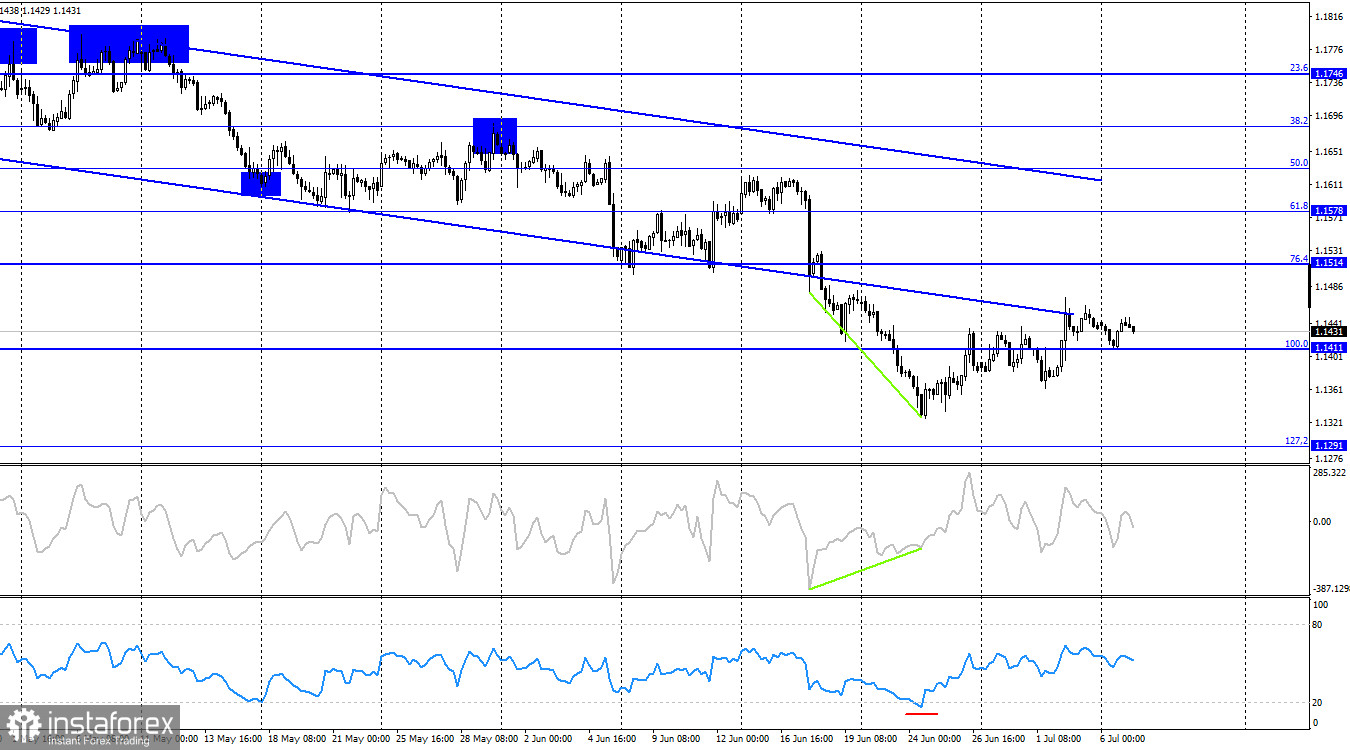Select the 61.8 Fibonacci level label
This screenshot has height=750, width=1350.
pos(1299,206)
